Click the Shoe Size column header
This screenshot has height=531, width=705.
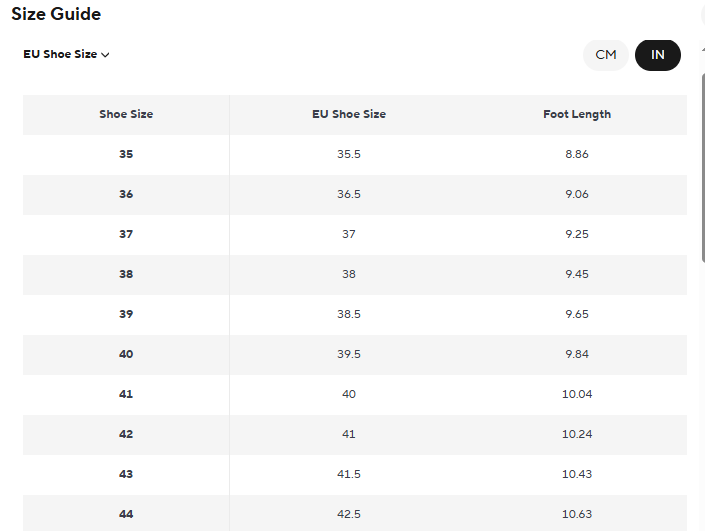tap(126, 114)
